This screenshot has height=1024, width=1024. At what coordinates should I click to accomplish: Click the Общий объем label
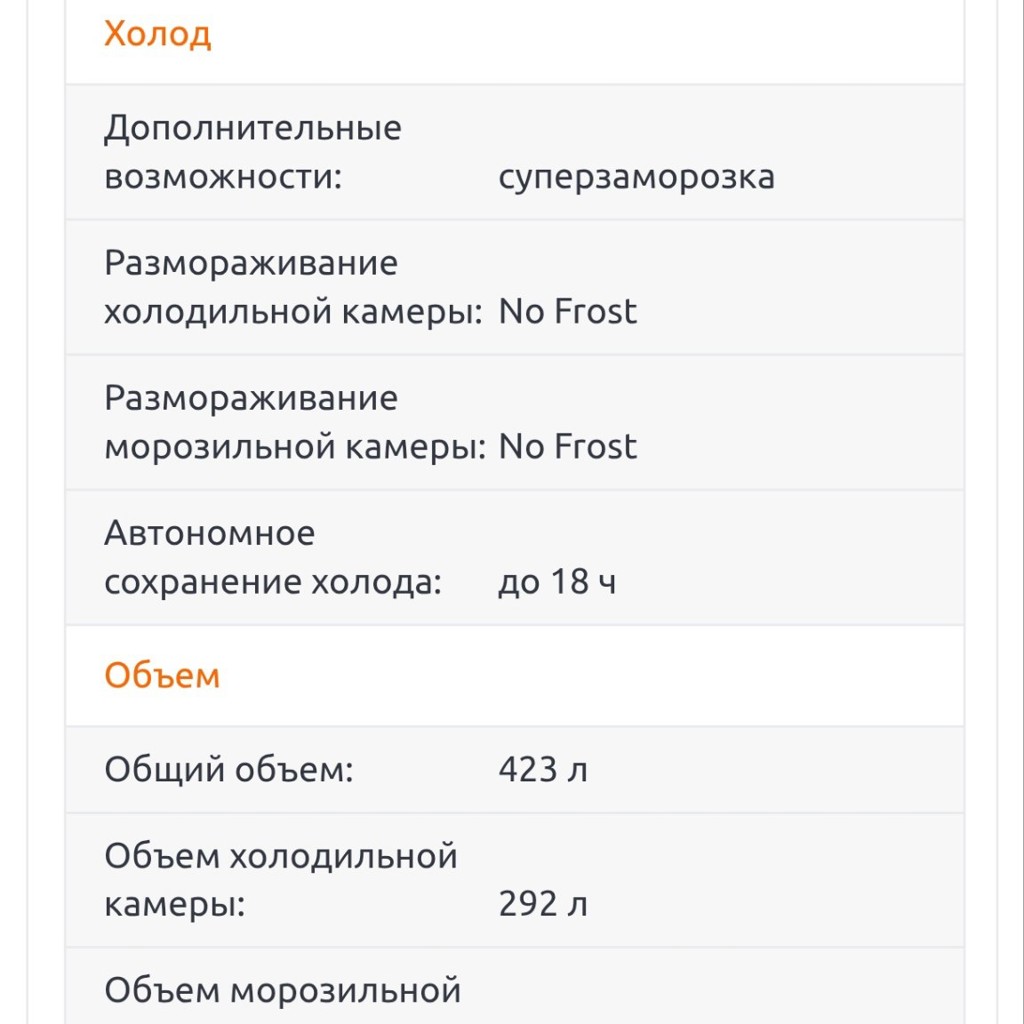[x=229, y=770]
